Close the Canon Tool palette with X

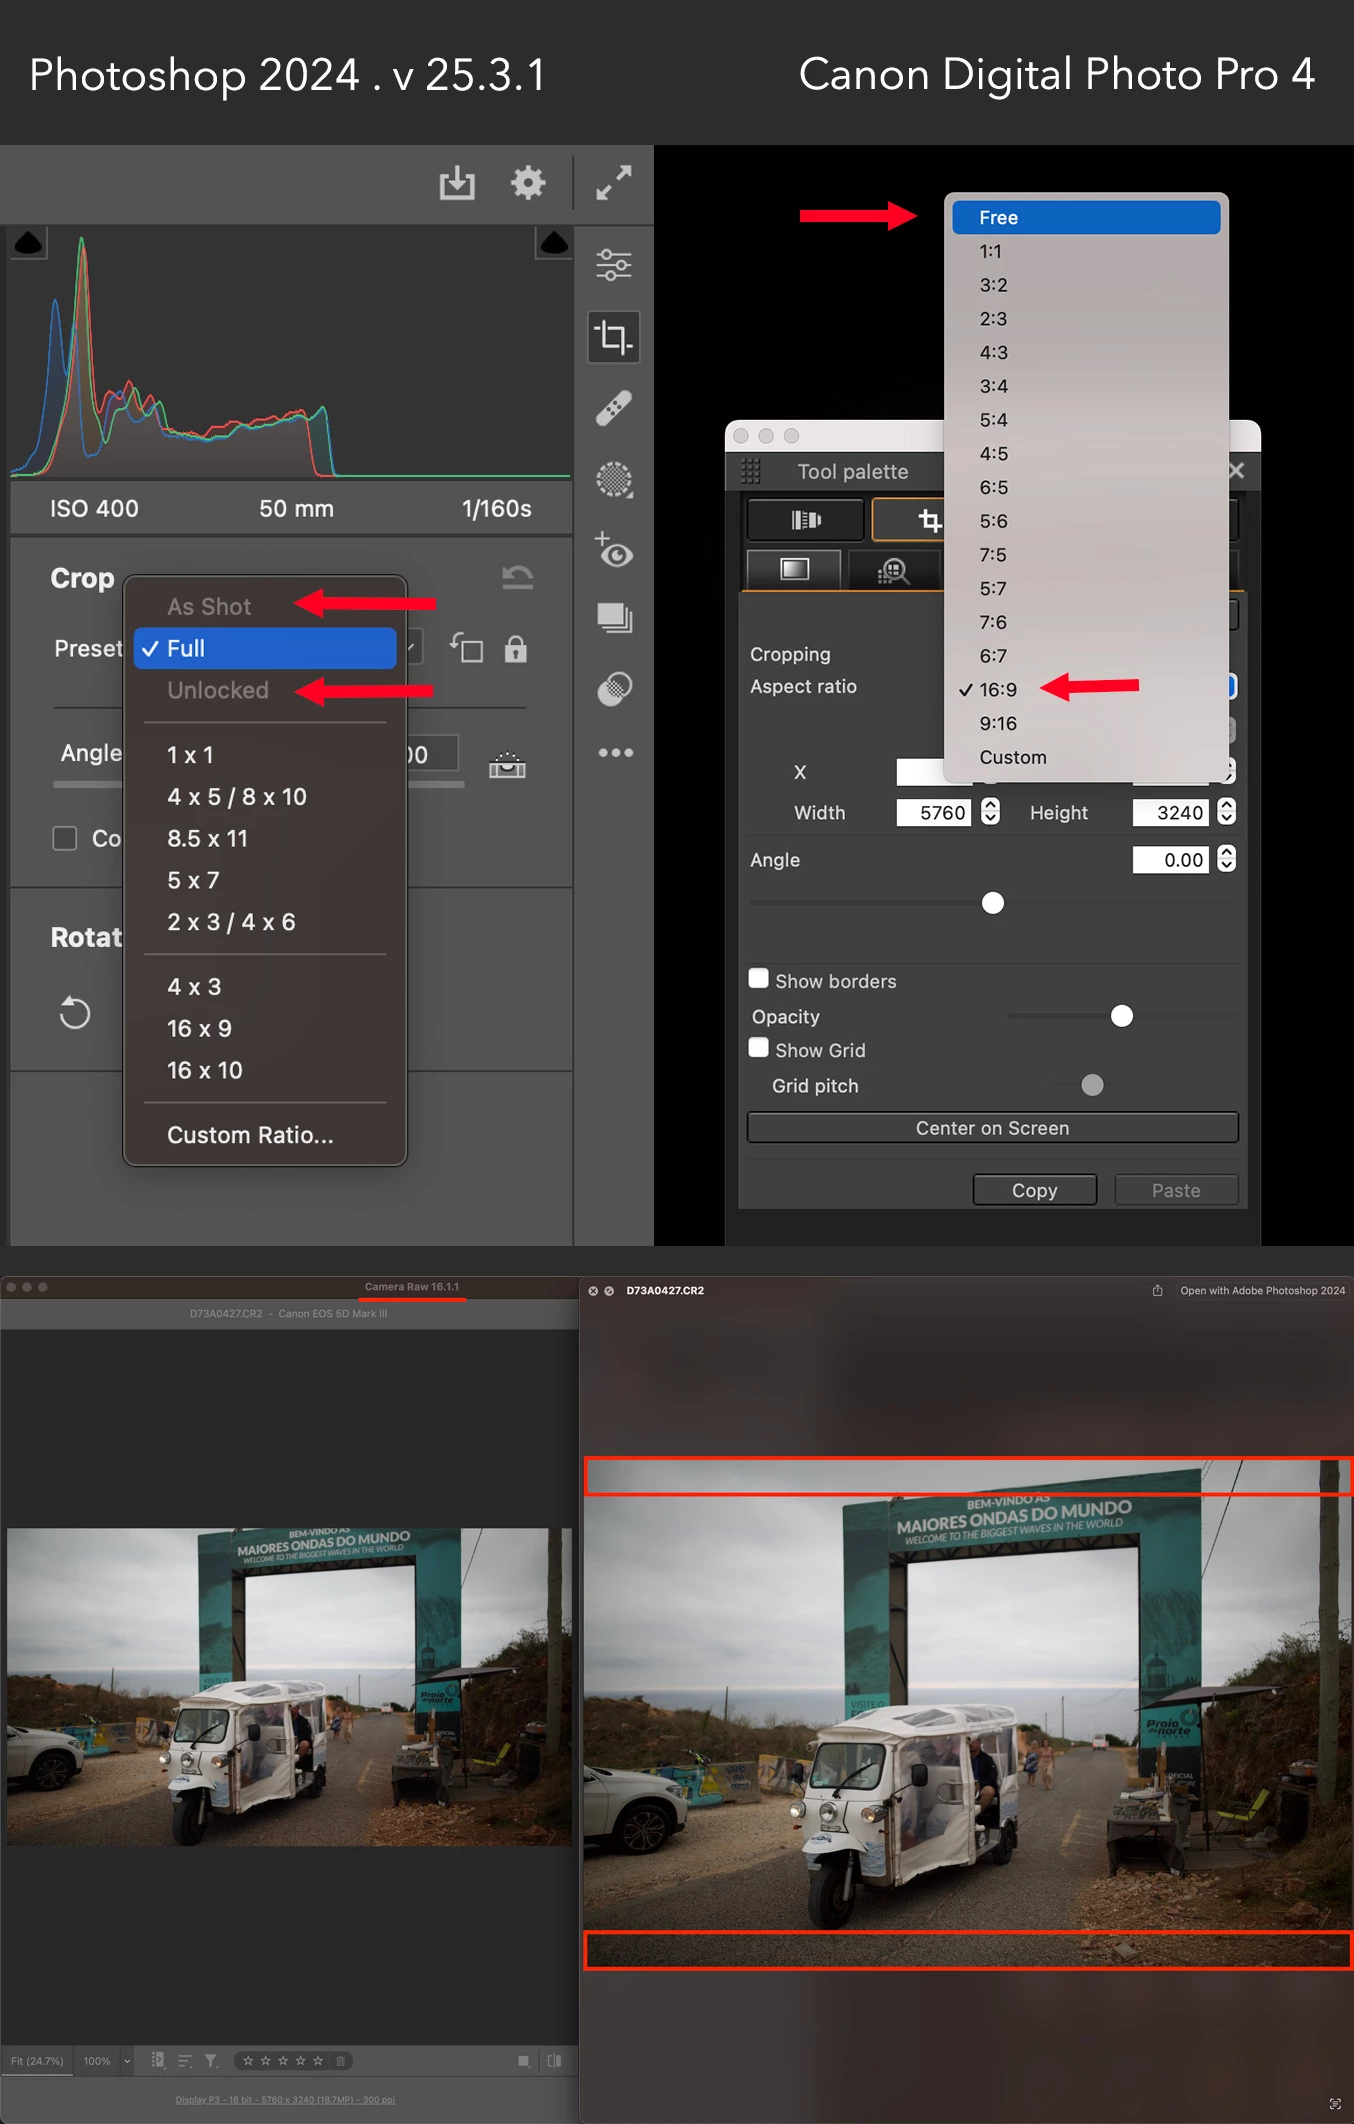tap(1237, 470)
